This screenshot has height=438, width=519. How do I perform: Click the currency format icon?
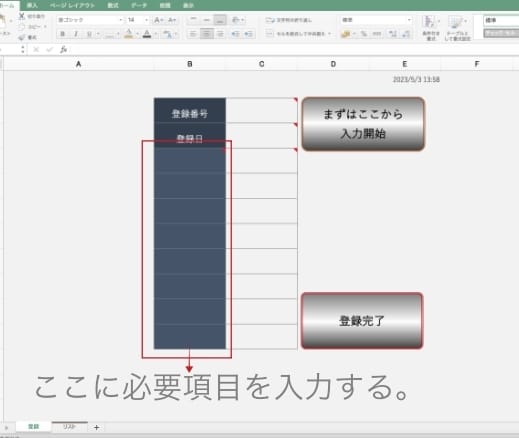point(346,34)
